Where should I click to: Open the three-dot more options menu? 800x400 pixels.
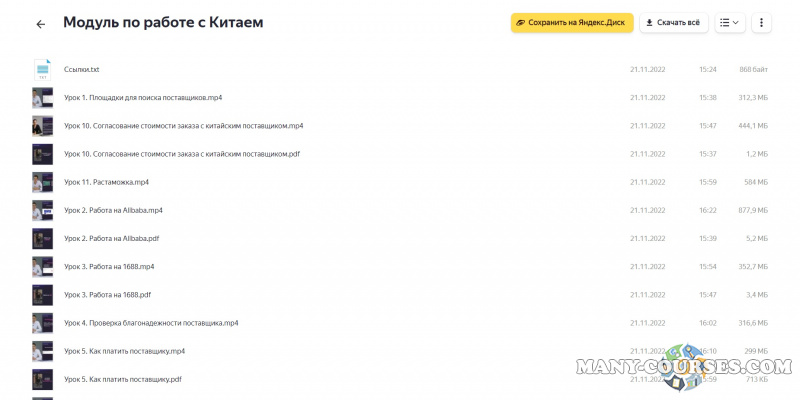click(761, 22)
